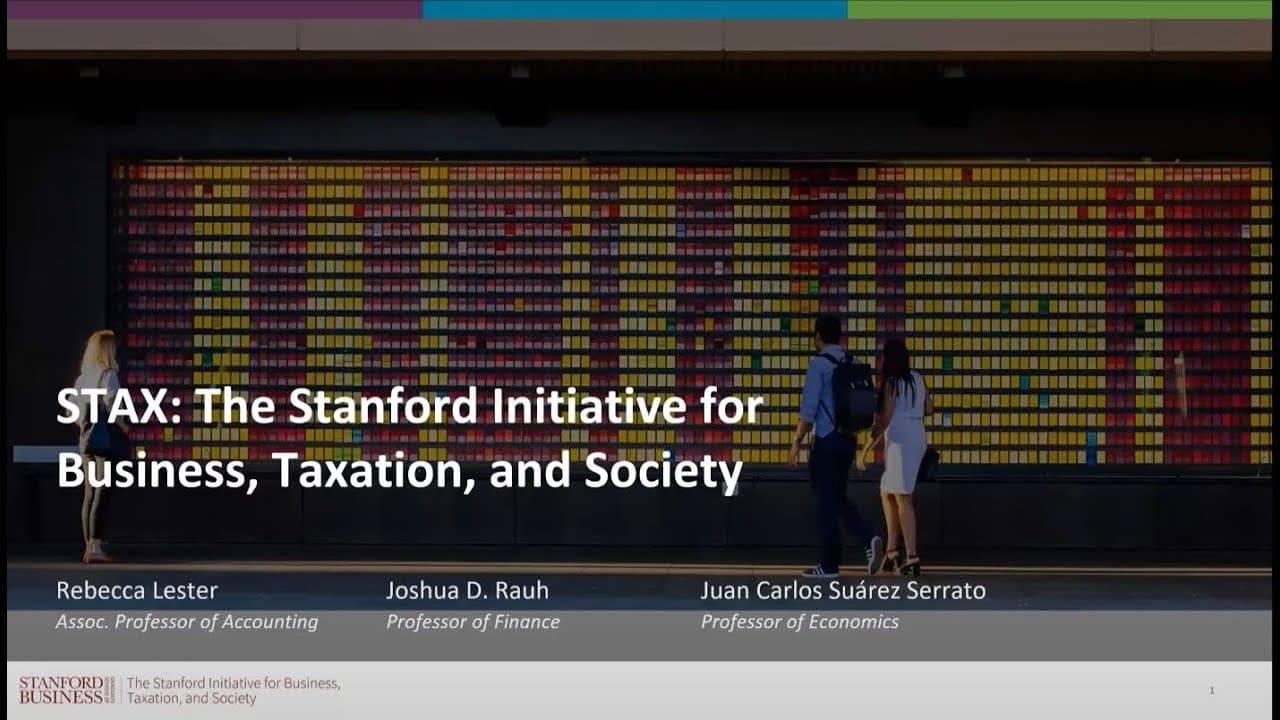The height and width of the screenshot is (720, 1280).
Task: Select the name "Joshua D. Rauh"
Action: (467, 590)
